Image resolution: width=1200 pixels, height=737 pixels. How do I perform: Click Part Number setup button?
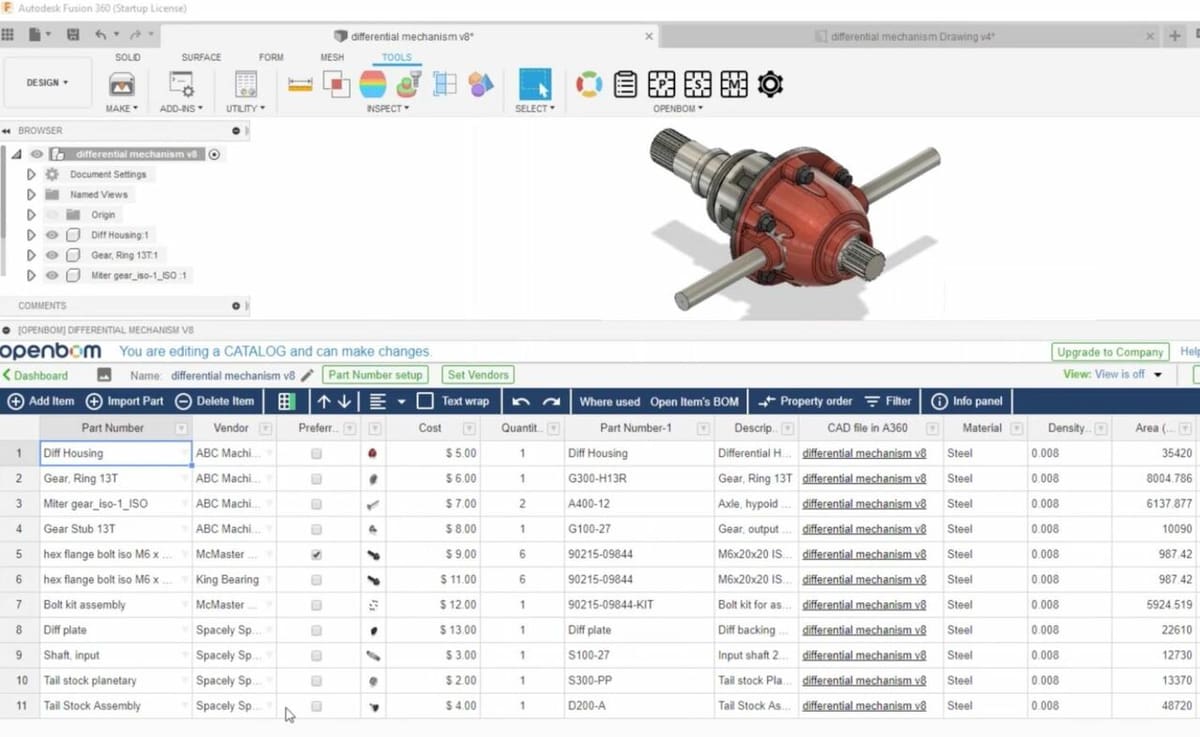click(x=375, y=375)
